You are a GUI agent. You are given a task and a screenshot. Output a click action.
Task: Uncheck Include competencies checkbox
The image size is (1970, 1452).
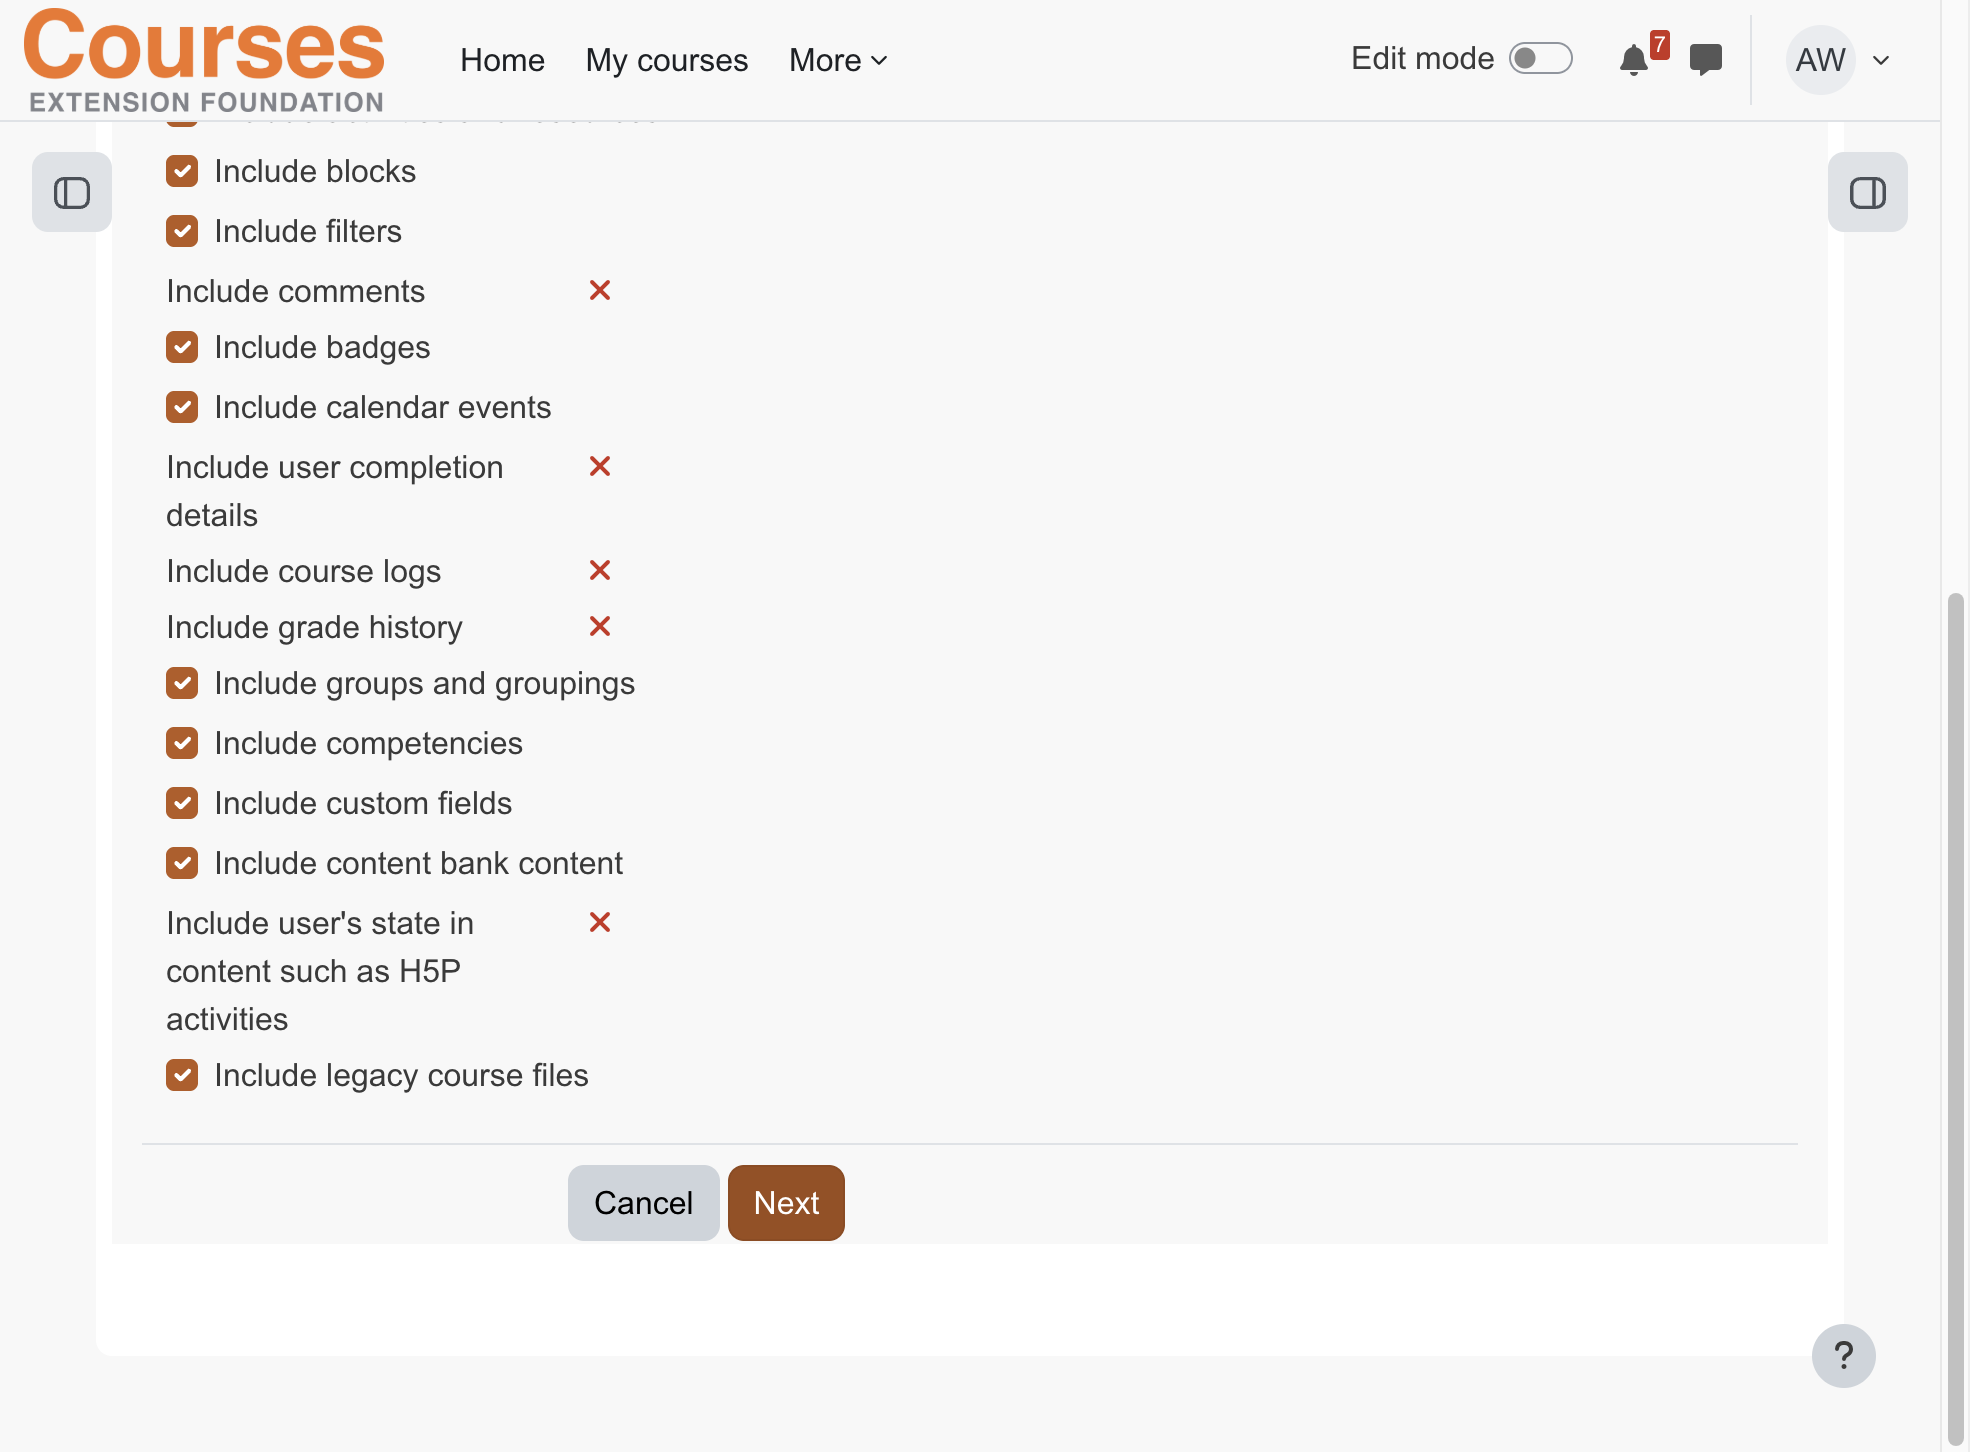pyautogui.click(x=182, y=743)
